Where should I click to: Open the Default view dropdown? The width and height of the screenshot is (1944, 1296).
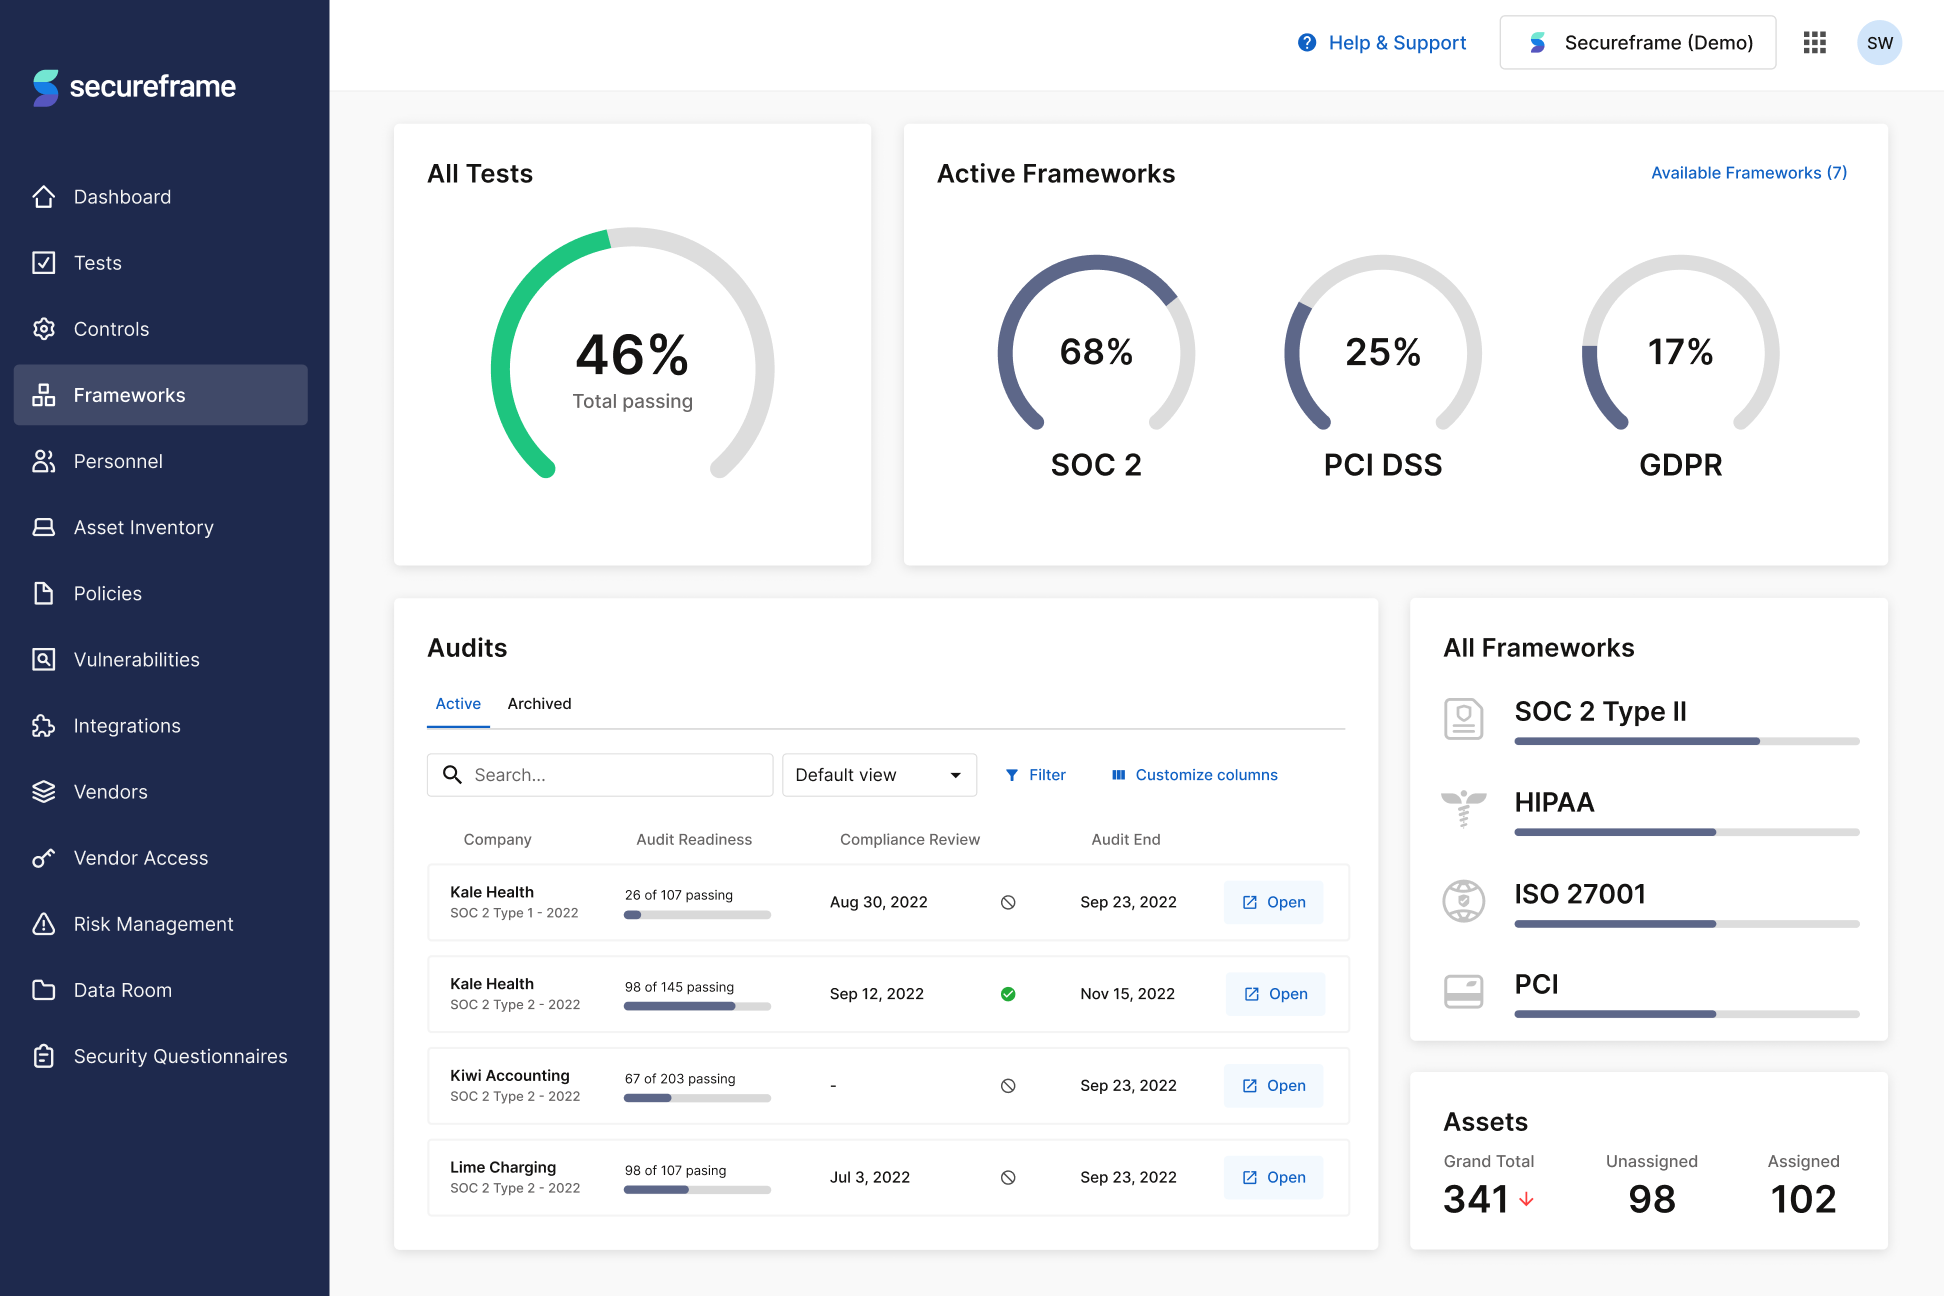tap(879, 775)
